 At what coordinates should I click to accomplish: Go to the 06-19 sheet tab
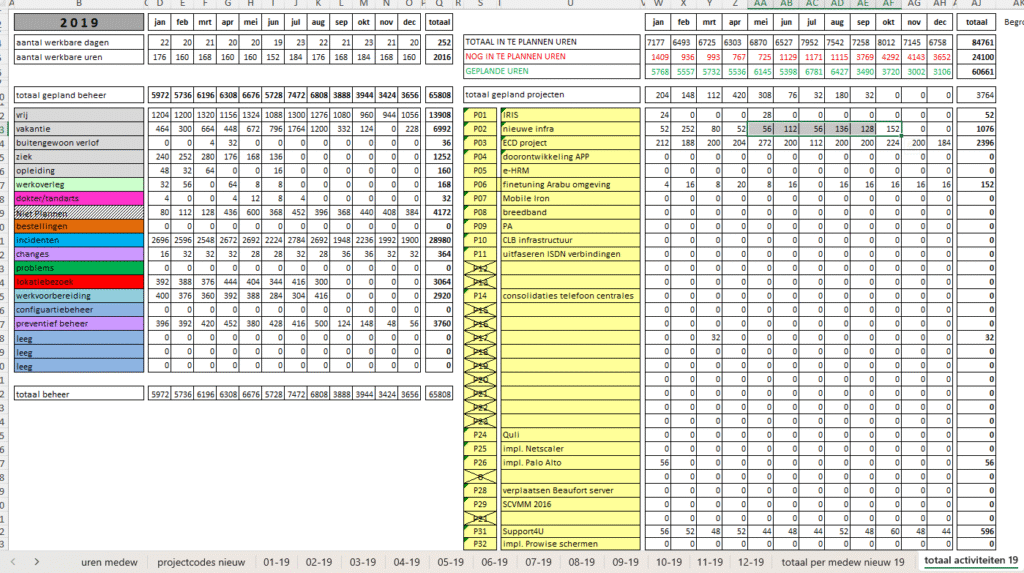494,562
